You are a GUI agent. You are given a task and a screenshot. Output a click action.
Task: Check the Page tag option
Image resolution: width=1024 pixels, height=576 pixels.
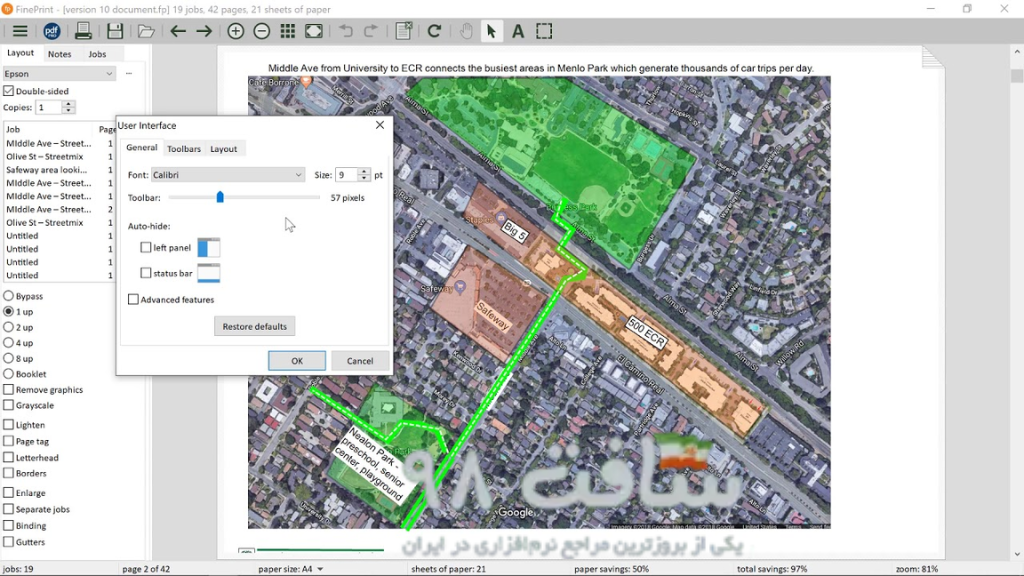[x=8, y=441]
